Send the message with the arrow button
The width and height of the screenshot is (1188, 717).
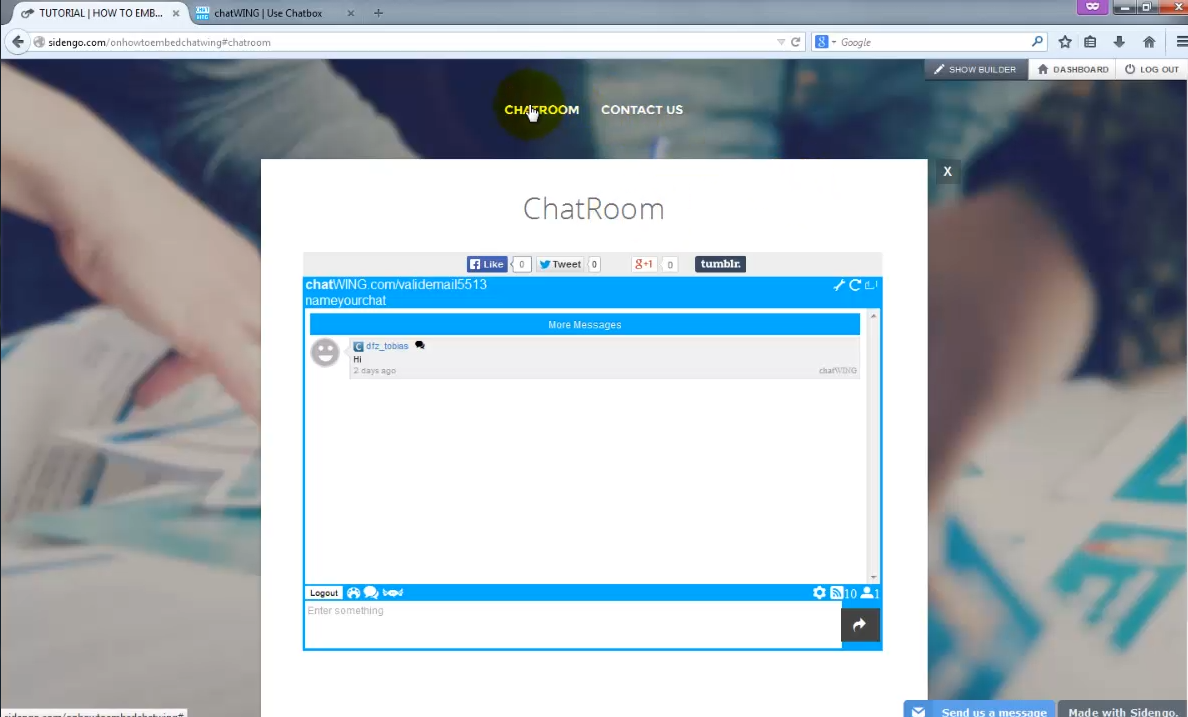click(x=860, y=625)
